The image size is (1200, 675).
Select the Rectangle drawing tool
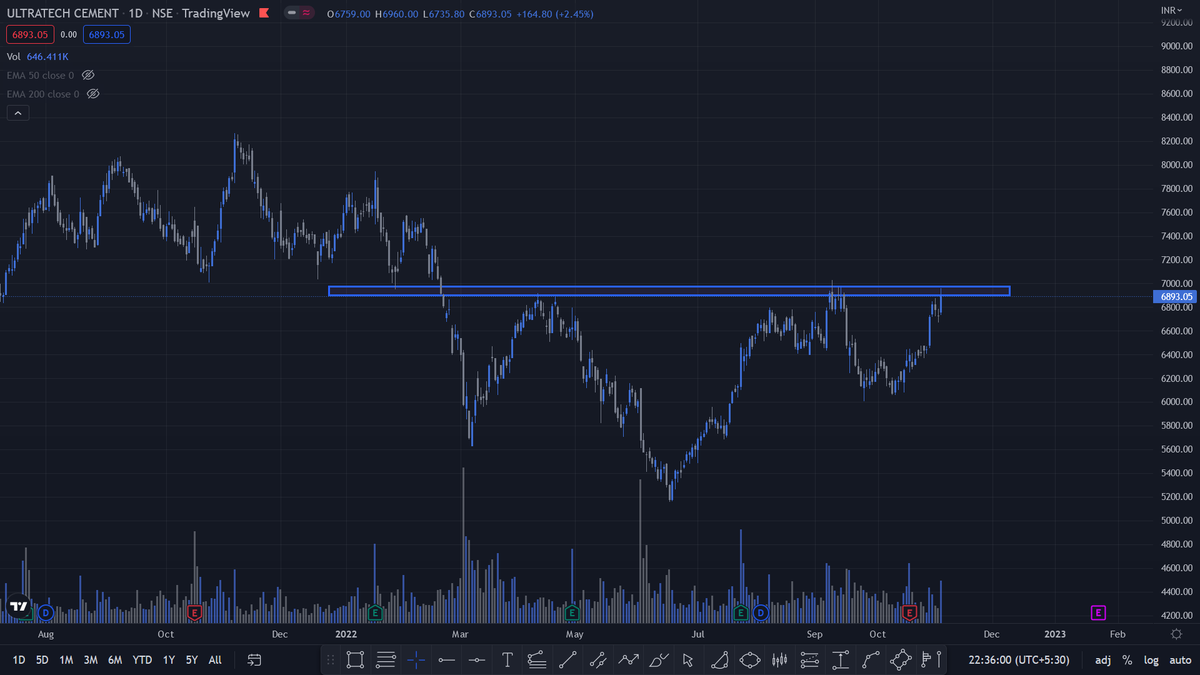[355, 659]
